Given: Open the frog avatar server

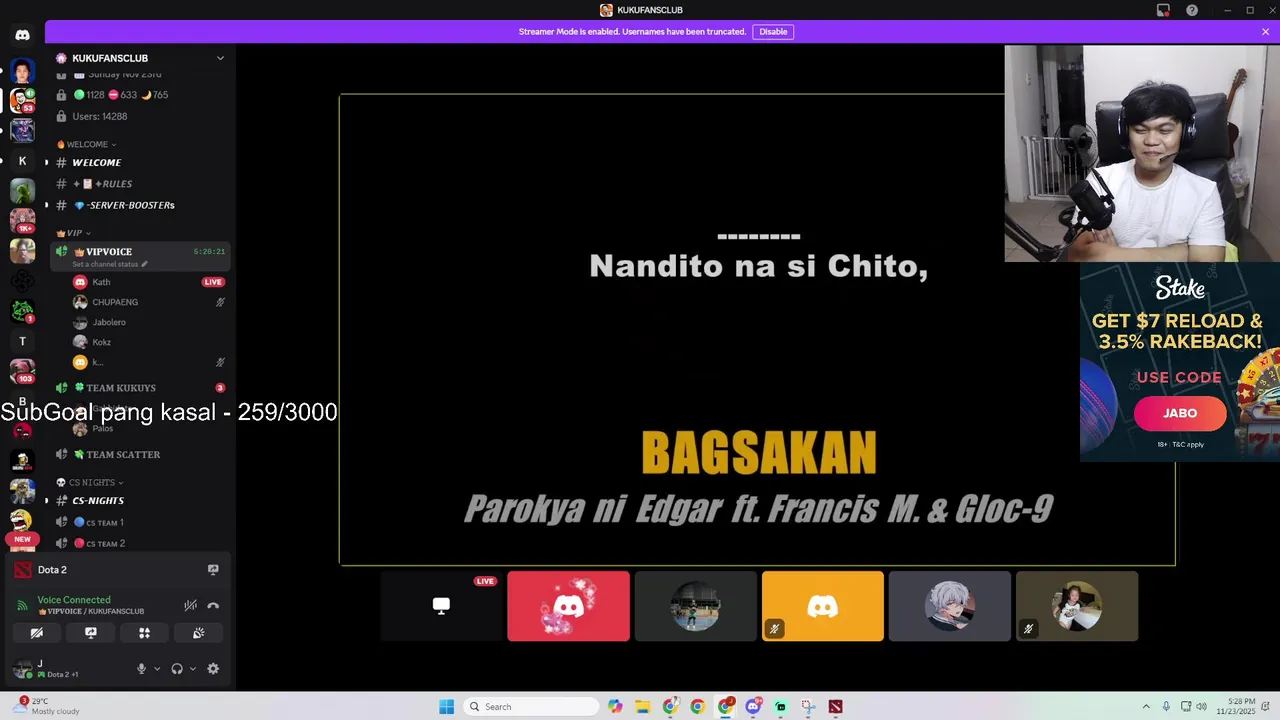Looking at the screenshot, I should click(x=22, y=190).
